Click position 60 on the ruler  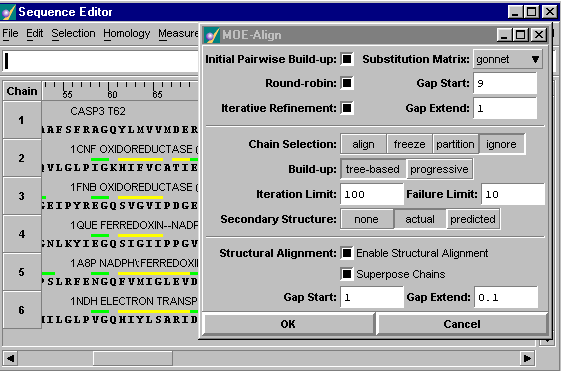(112, 94)
